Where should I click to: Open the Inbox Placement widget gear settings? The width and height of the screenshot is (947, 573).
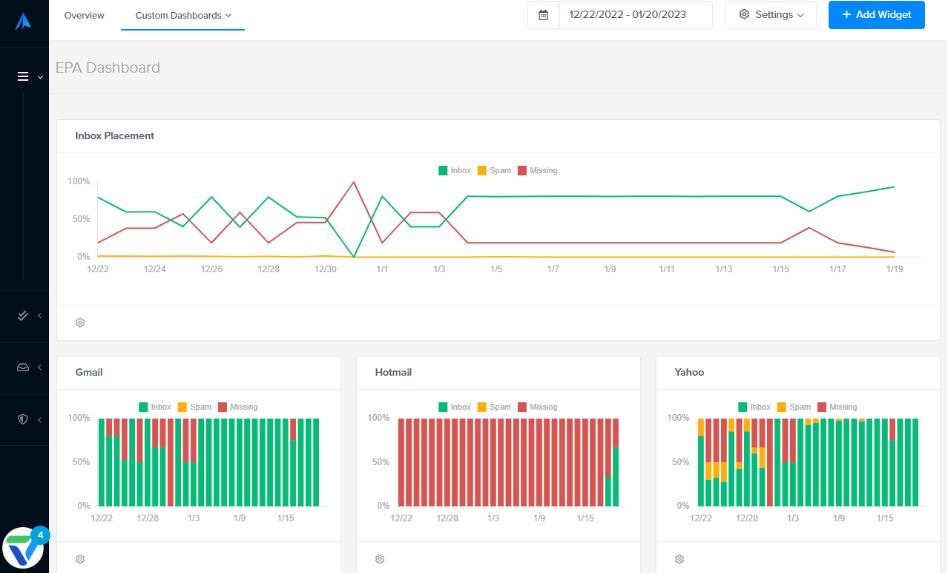80,323
